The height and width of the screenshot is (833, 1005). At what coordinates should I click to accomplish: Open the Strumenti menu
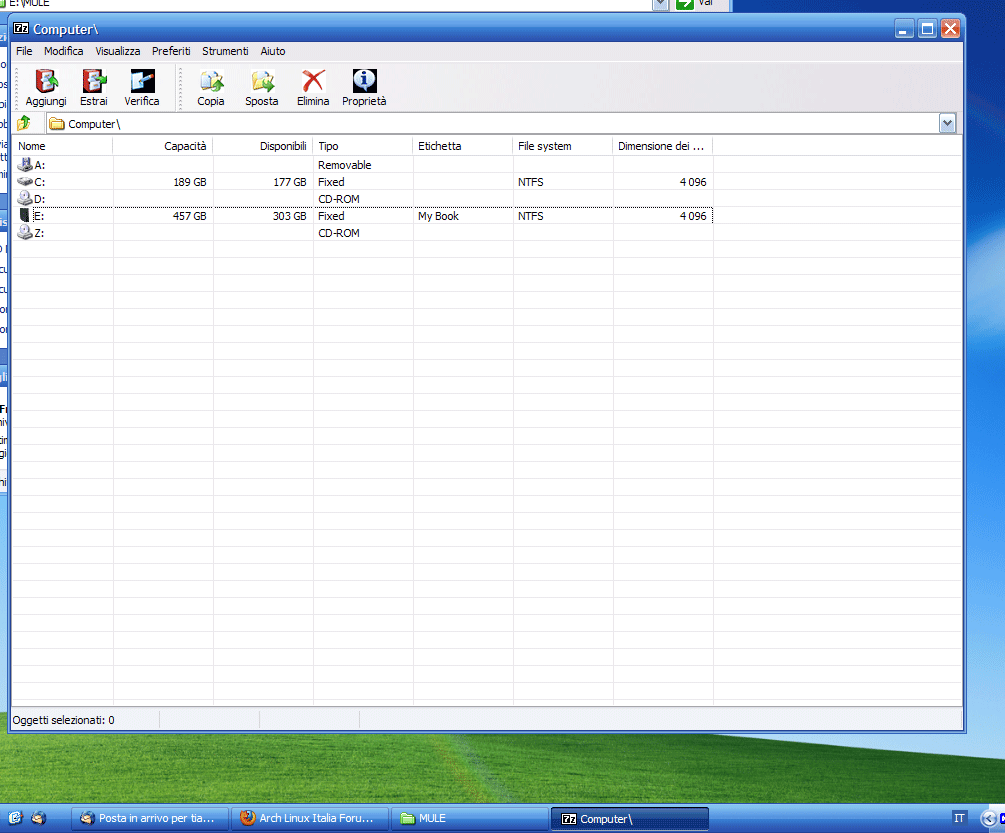click(x=225, y=51)
